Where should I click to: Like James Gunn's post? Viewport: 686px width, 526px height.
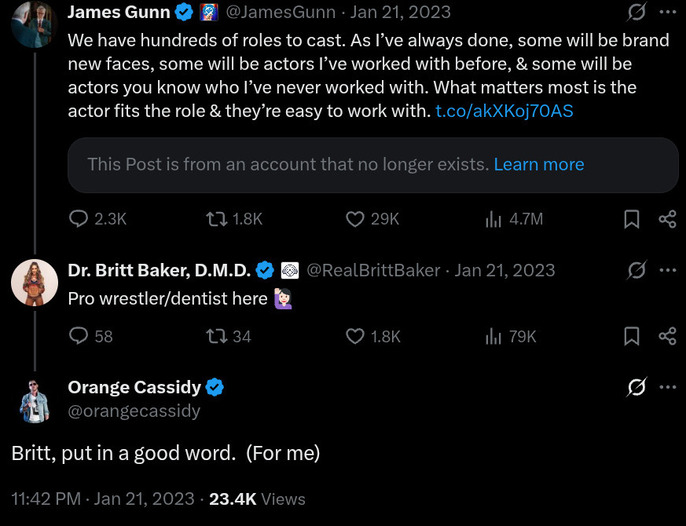(x=355, y=219)
